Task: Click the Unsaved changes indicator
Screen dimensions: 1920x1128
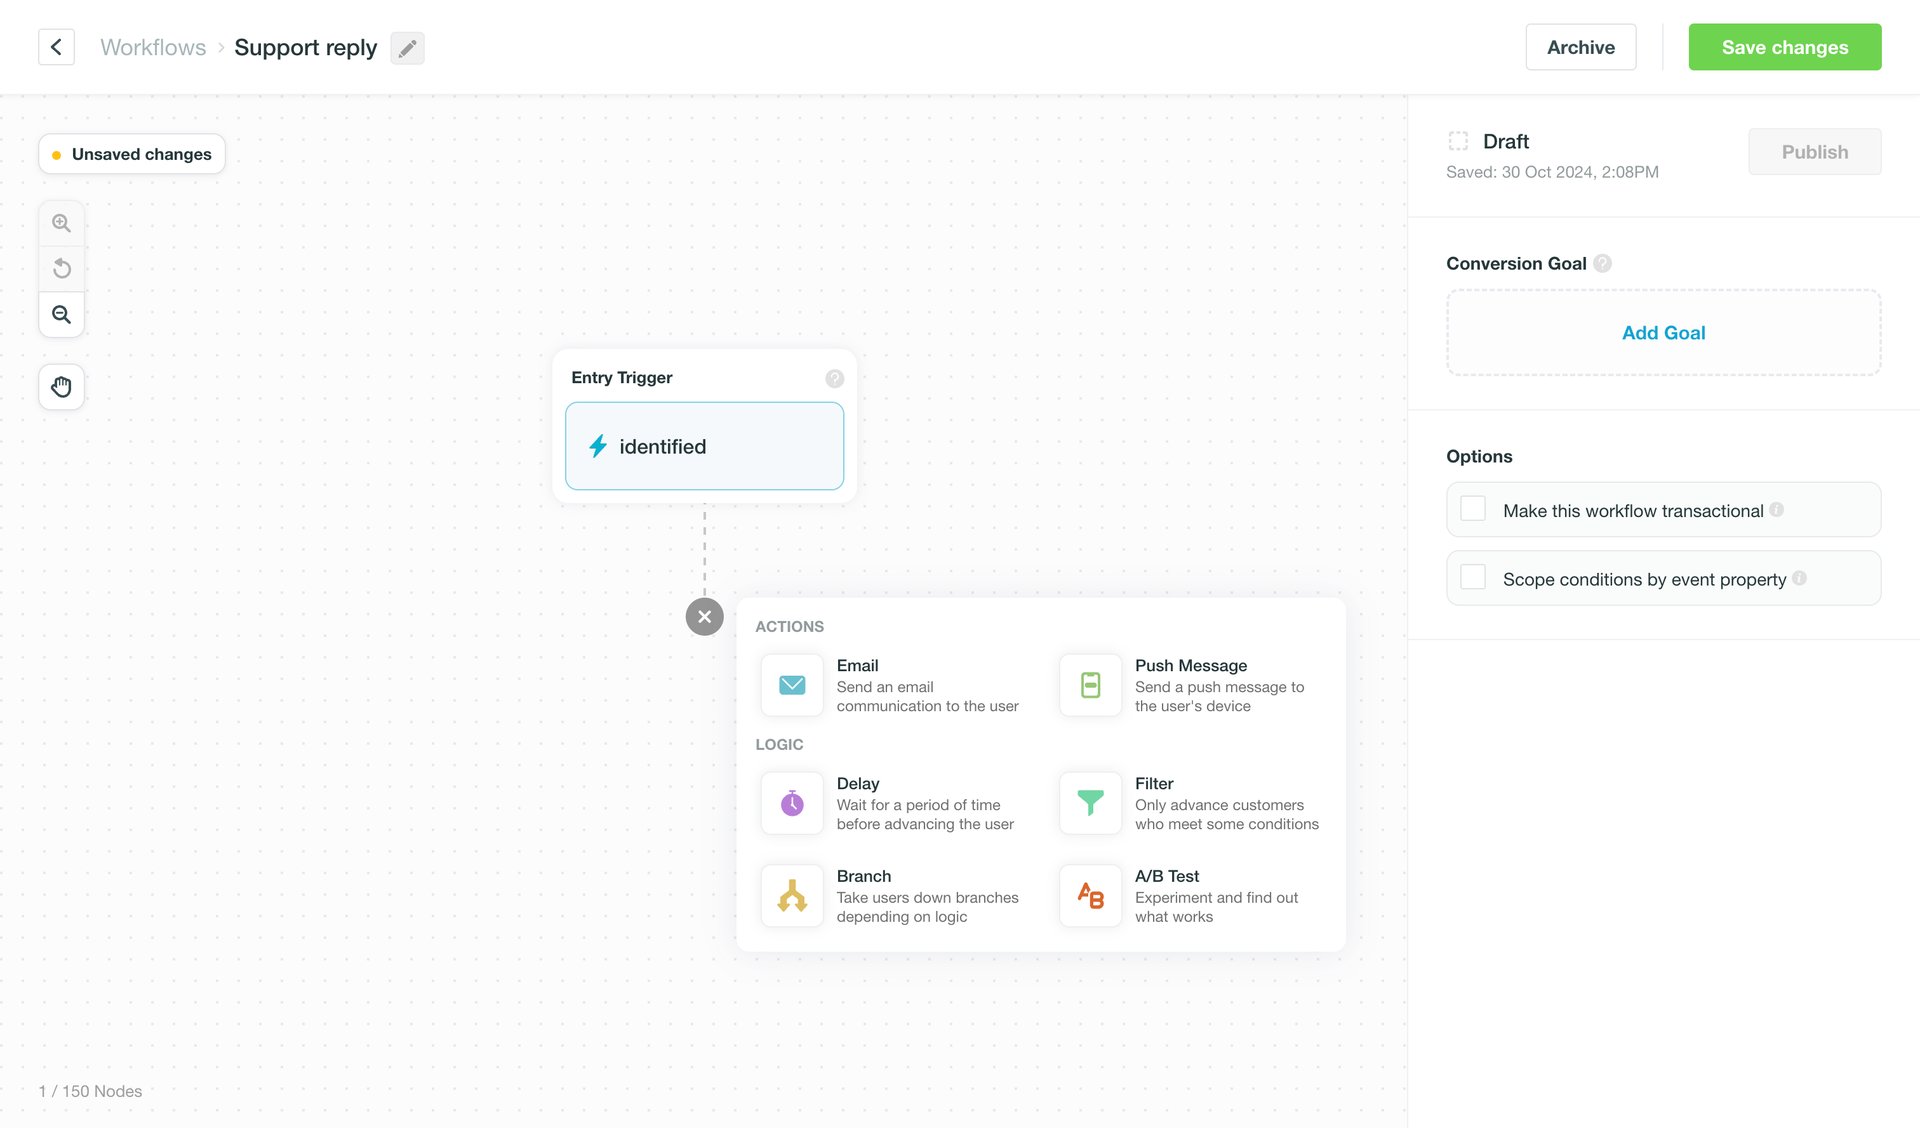Action: (x=131, y=154)
